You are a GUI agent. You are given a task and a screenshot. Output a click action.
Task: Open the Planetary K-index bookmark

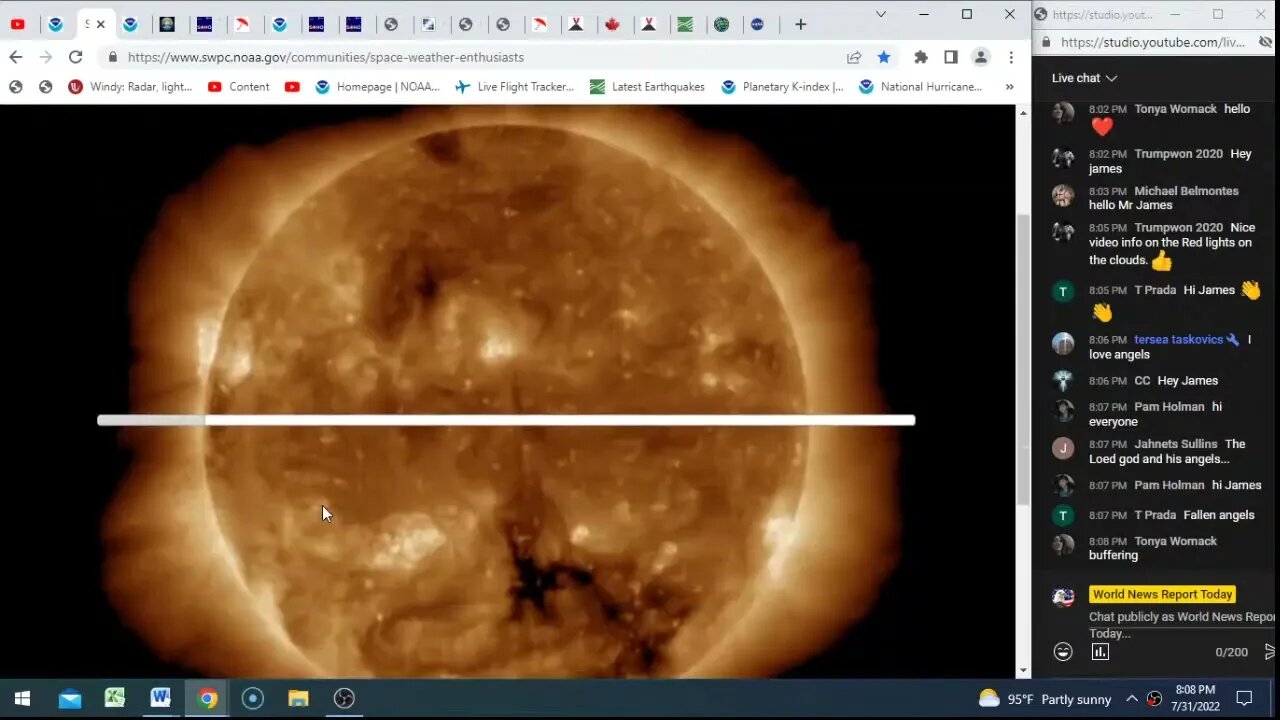781,87
